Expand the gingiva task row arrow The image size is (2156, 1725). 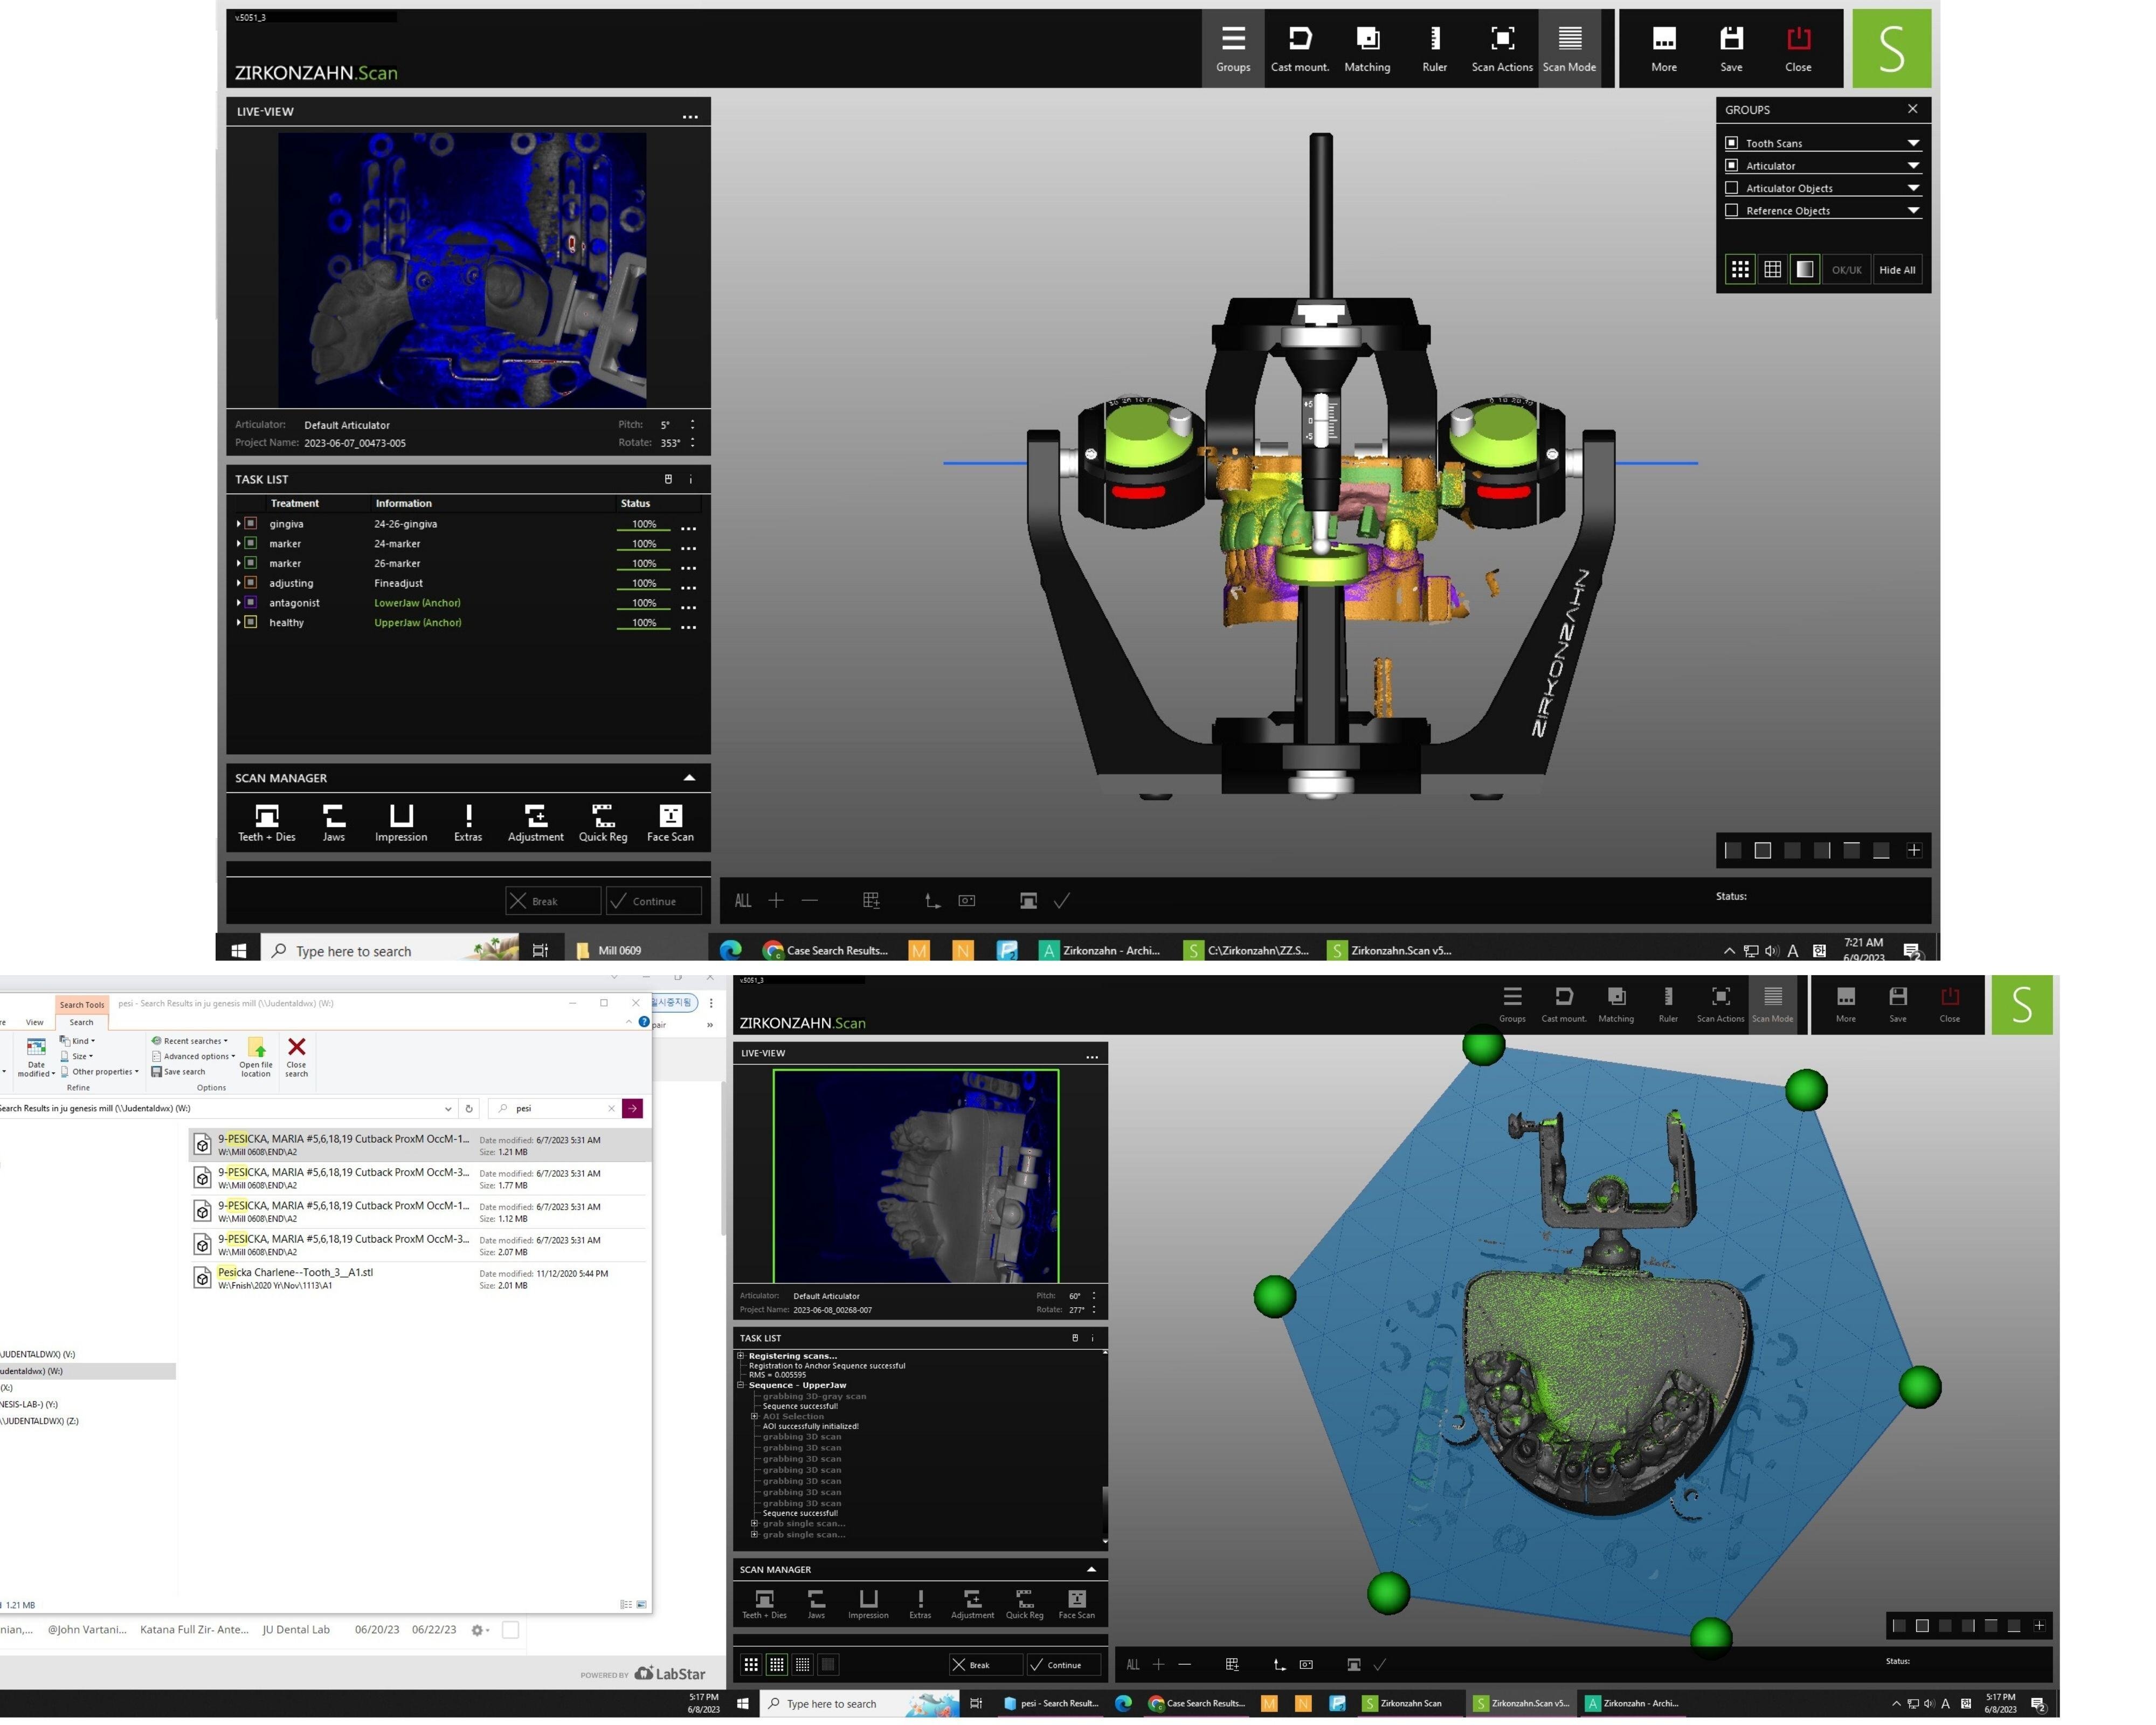click(238, 523)
